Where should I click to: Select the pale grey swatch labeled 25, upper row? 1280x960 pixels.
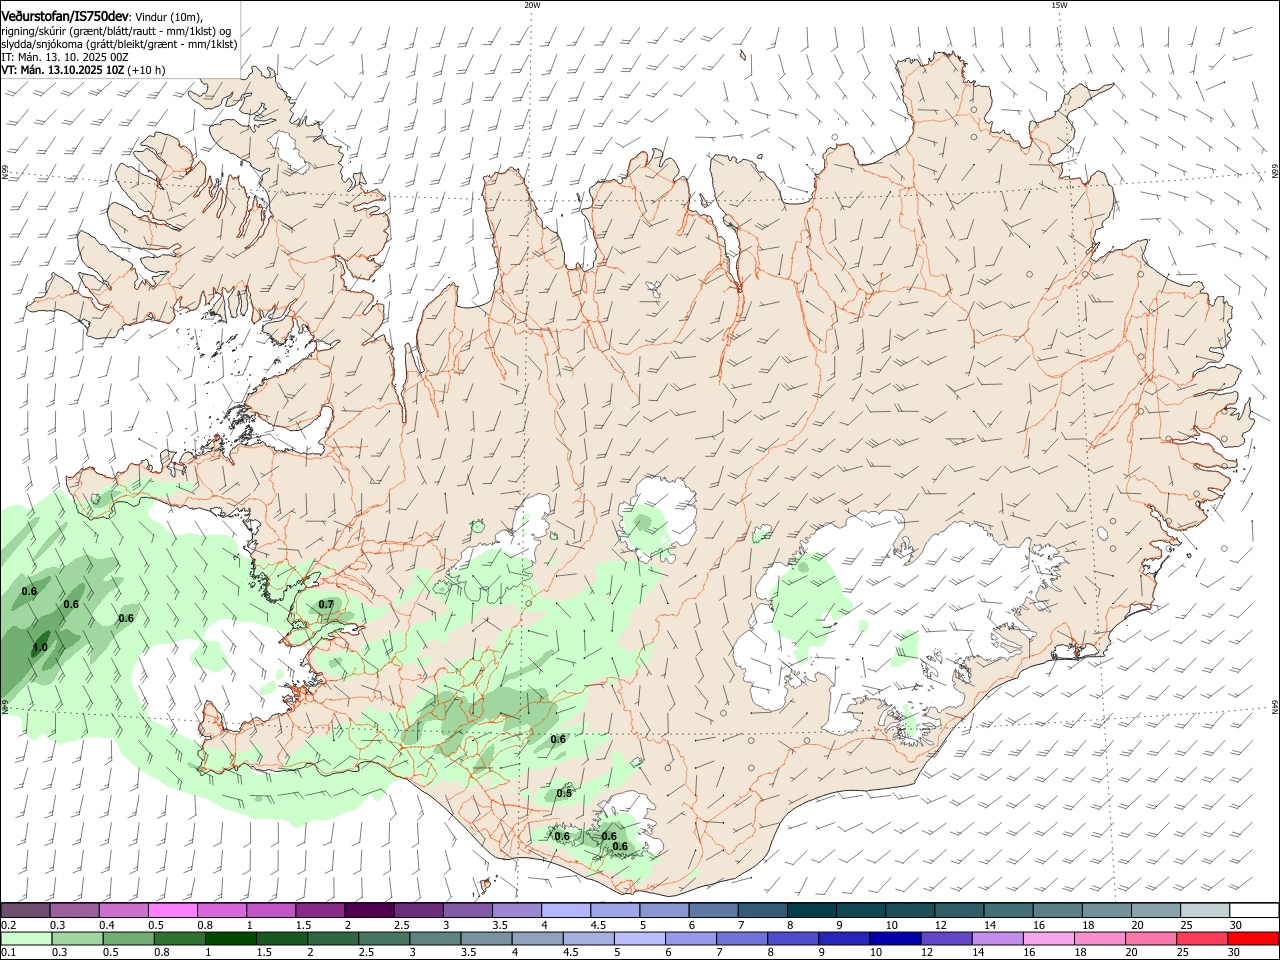(x=1205, y=911)
